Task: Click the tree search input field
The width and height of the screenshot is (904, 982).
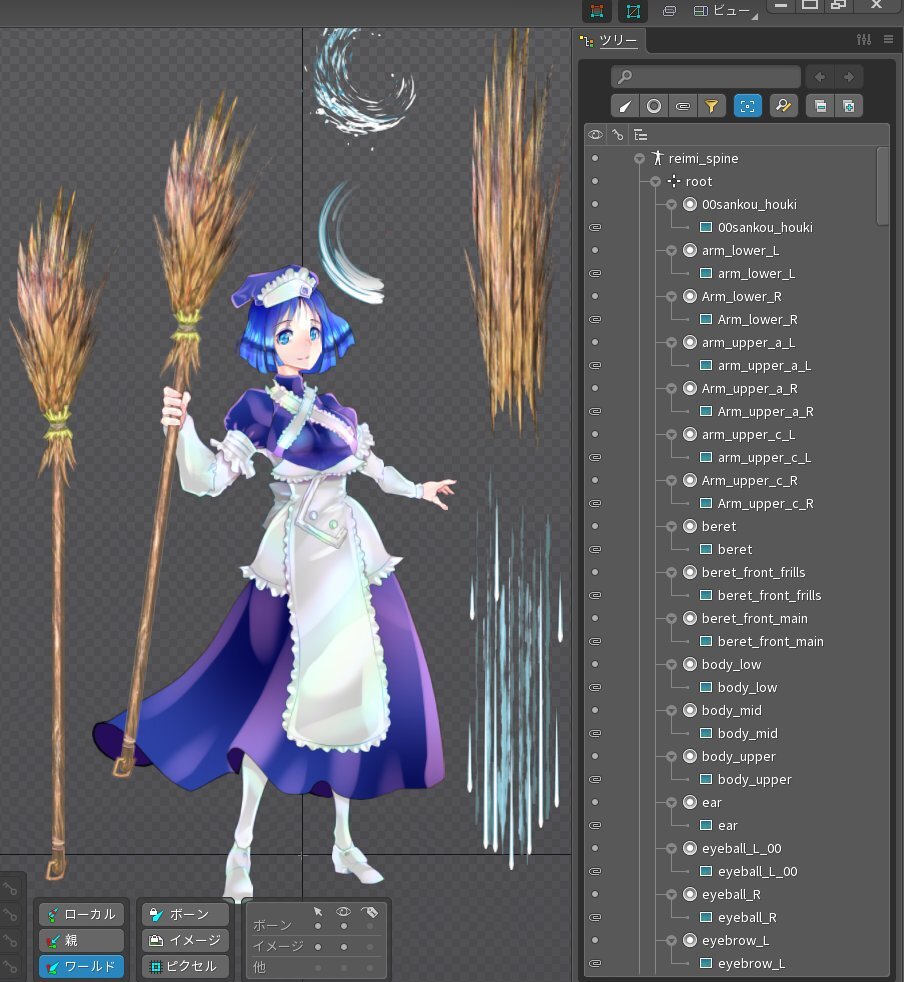Action: pyautogui.click(x=706, y=77)
